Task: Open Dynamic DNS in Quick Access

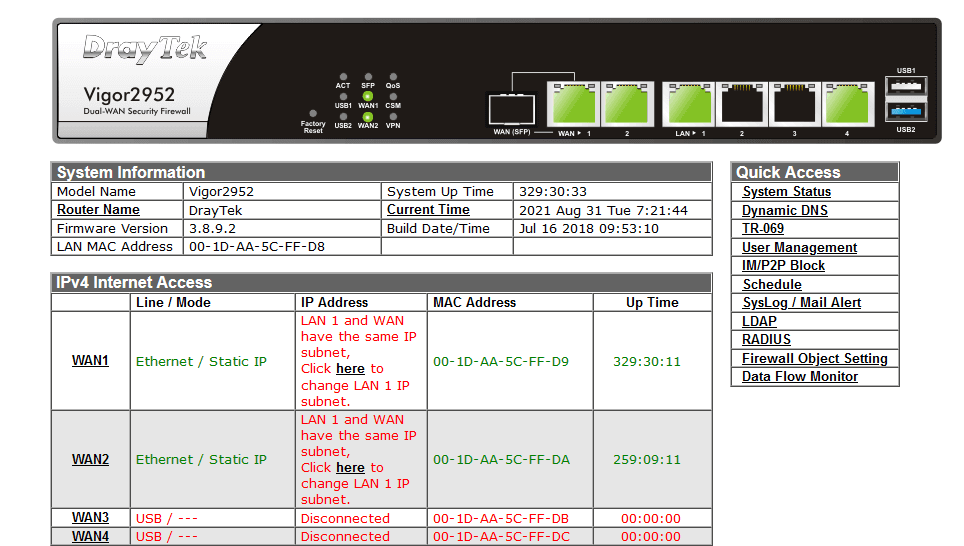Action: (784, 210)
